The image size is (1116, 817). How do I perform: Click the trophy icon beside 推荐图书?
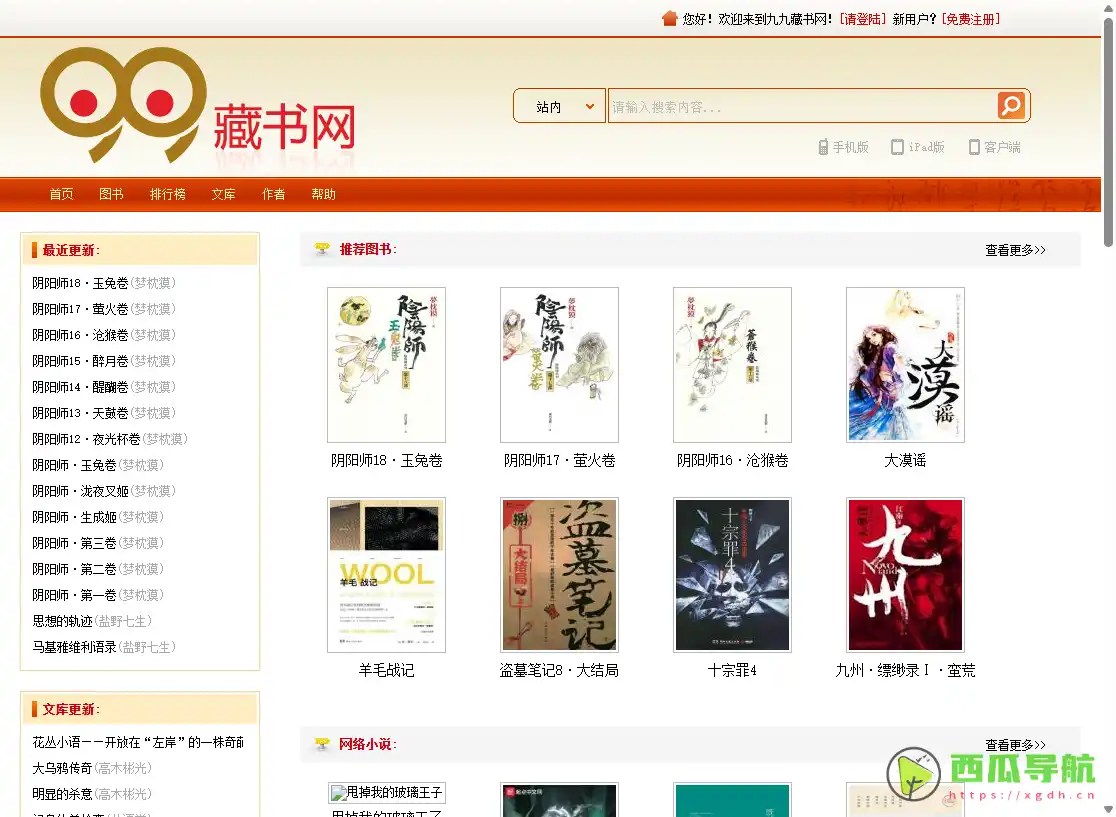click(322, 248)
